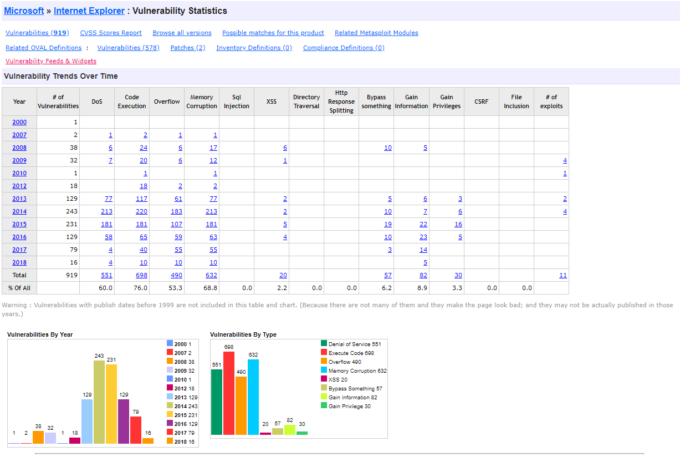
Task: Open the Internet Explorer product link
Action: click(89, 11)
